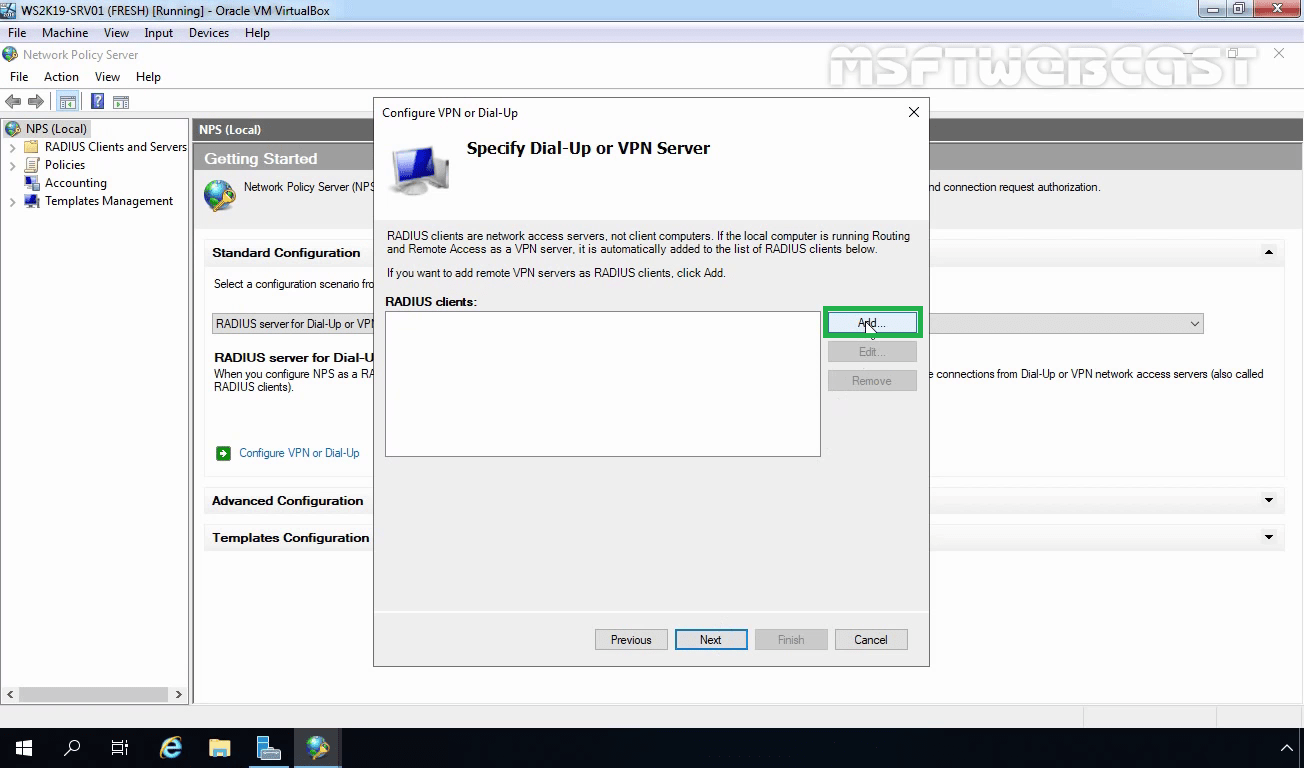Screen dimensions: 1304x768
Task: Click the Previous button
Action: pyautogui.click(x=631, y=640)
